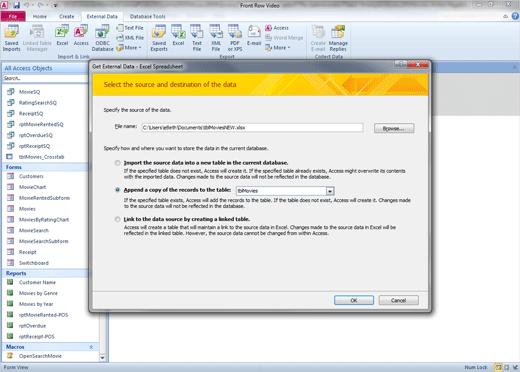This screenshot has height=372, width=520.
Task: Switch to the External Data tab
Action: pos(102,16)
